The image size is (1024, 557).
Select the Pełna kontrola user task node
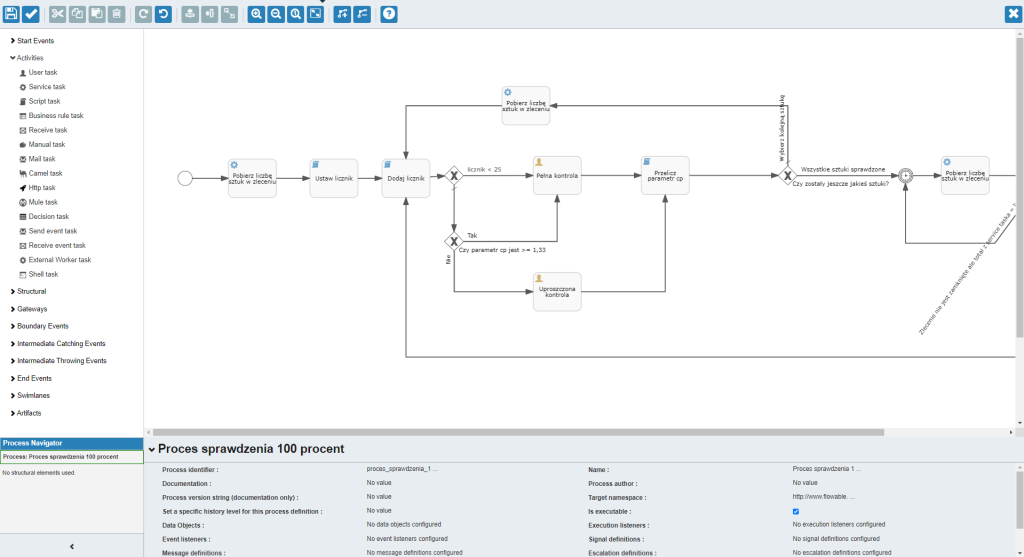click(x=557, y=175)
